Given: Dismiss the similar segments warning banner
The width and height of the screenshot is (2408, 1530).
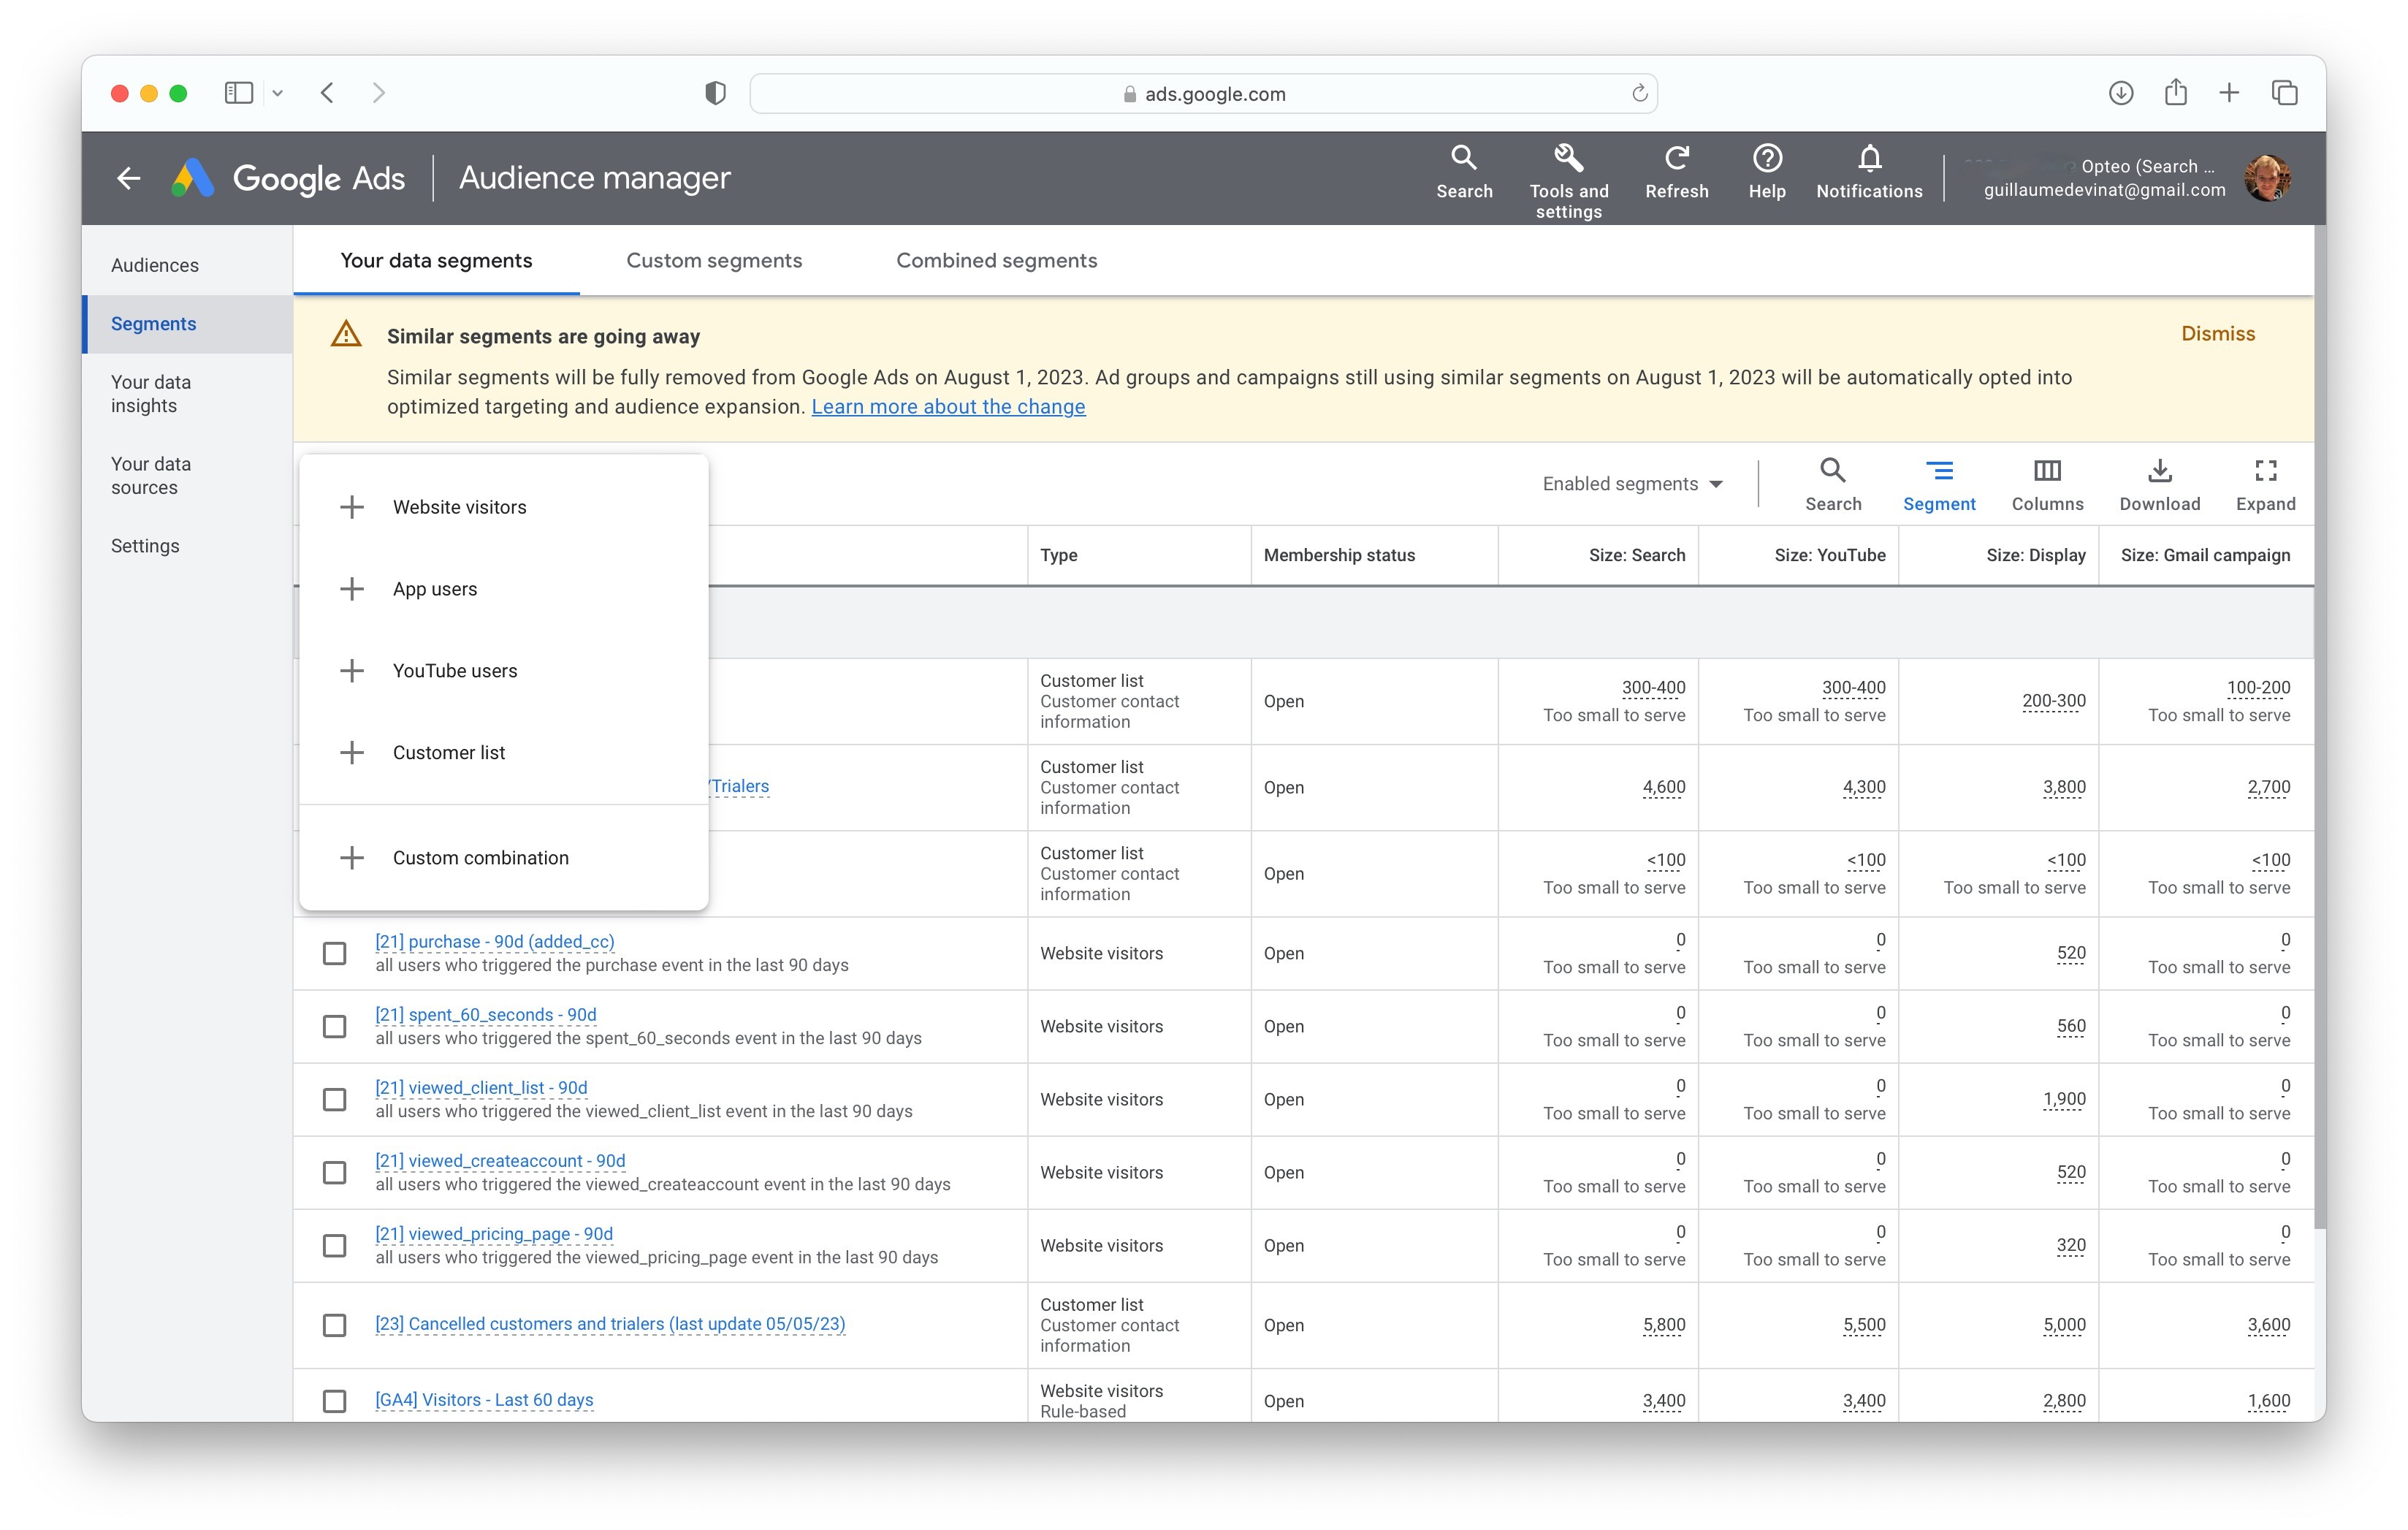Looking at the screenshot, I should coord(2217,334).
